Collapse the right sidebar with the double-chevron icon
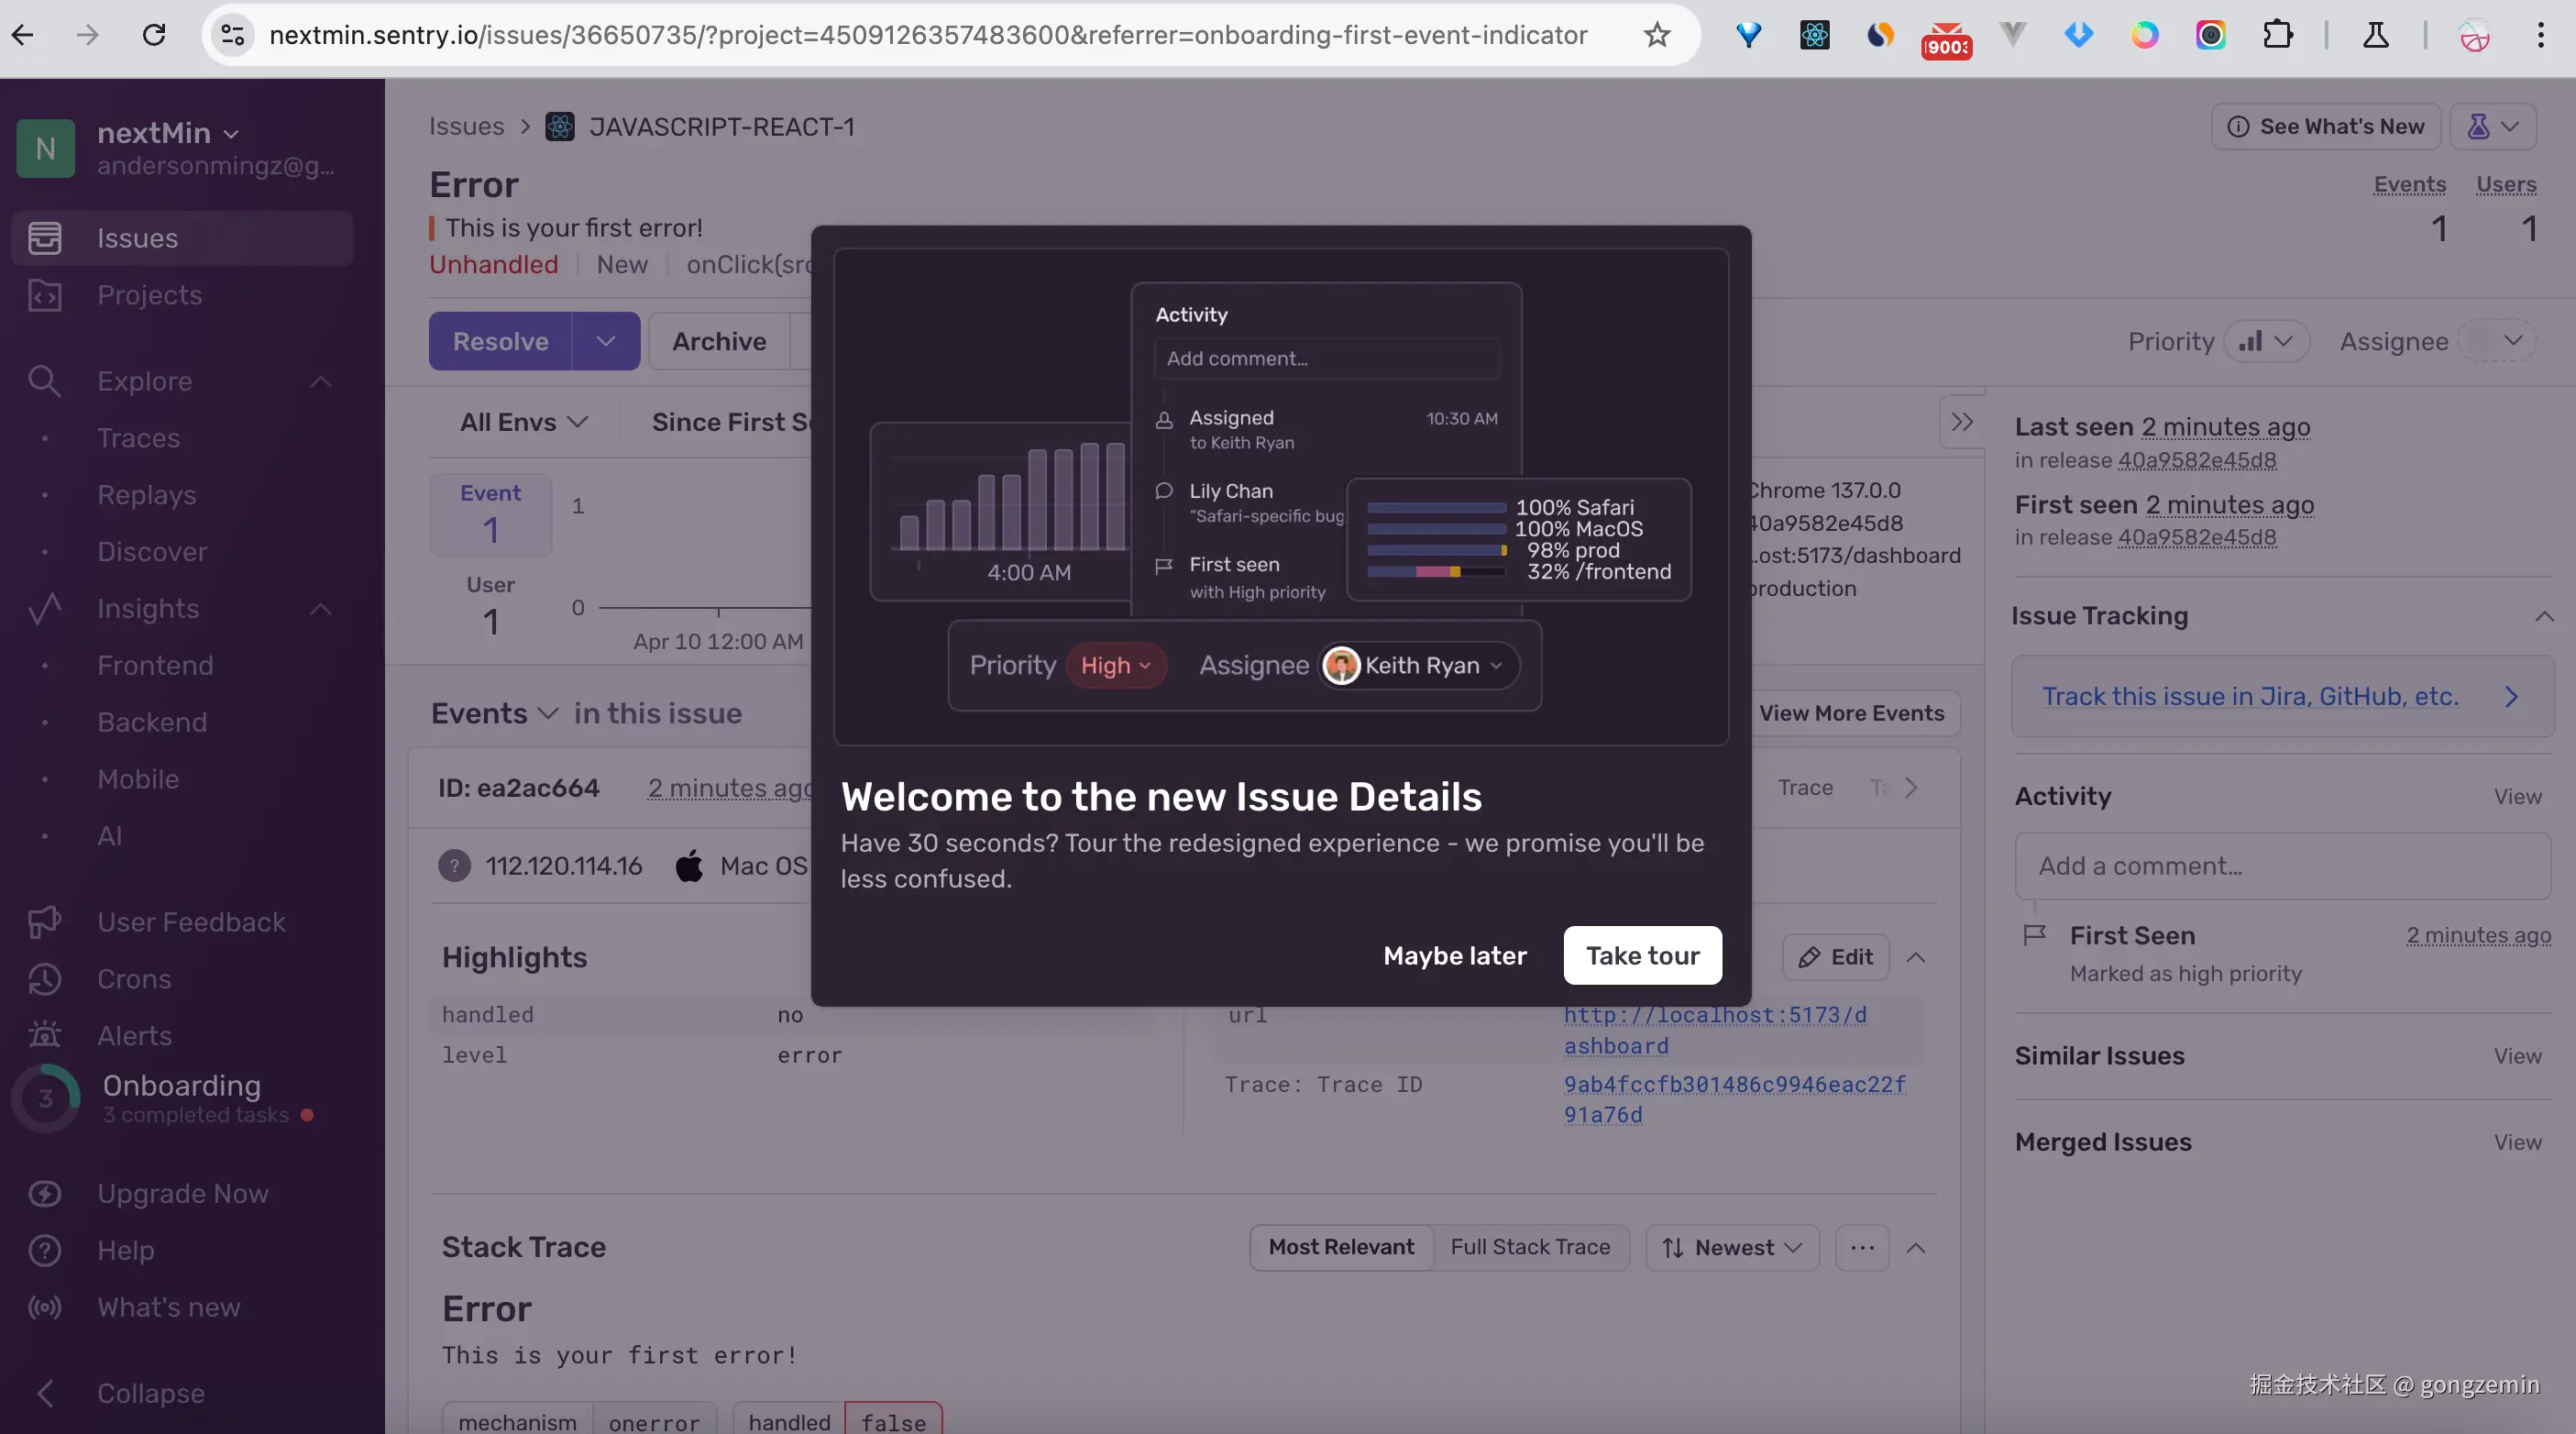 [1961, 422]
